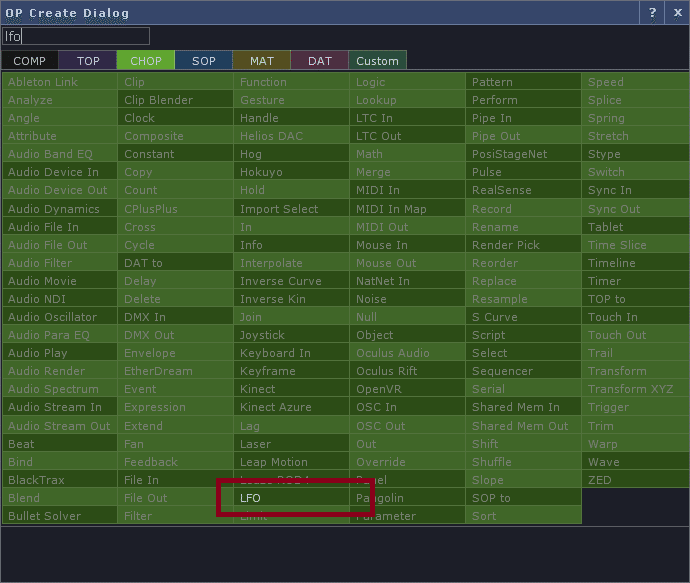Screen dimensions: 690x583
Task: Open the MAT tab
Action: click(x=262, y=61)
